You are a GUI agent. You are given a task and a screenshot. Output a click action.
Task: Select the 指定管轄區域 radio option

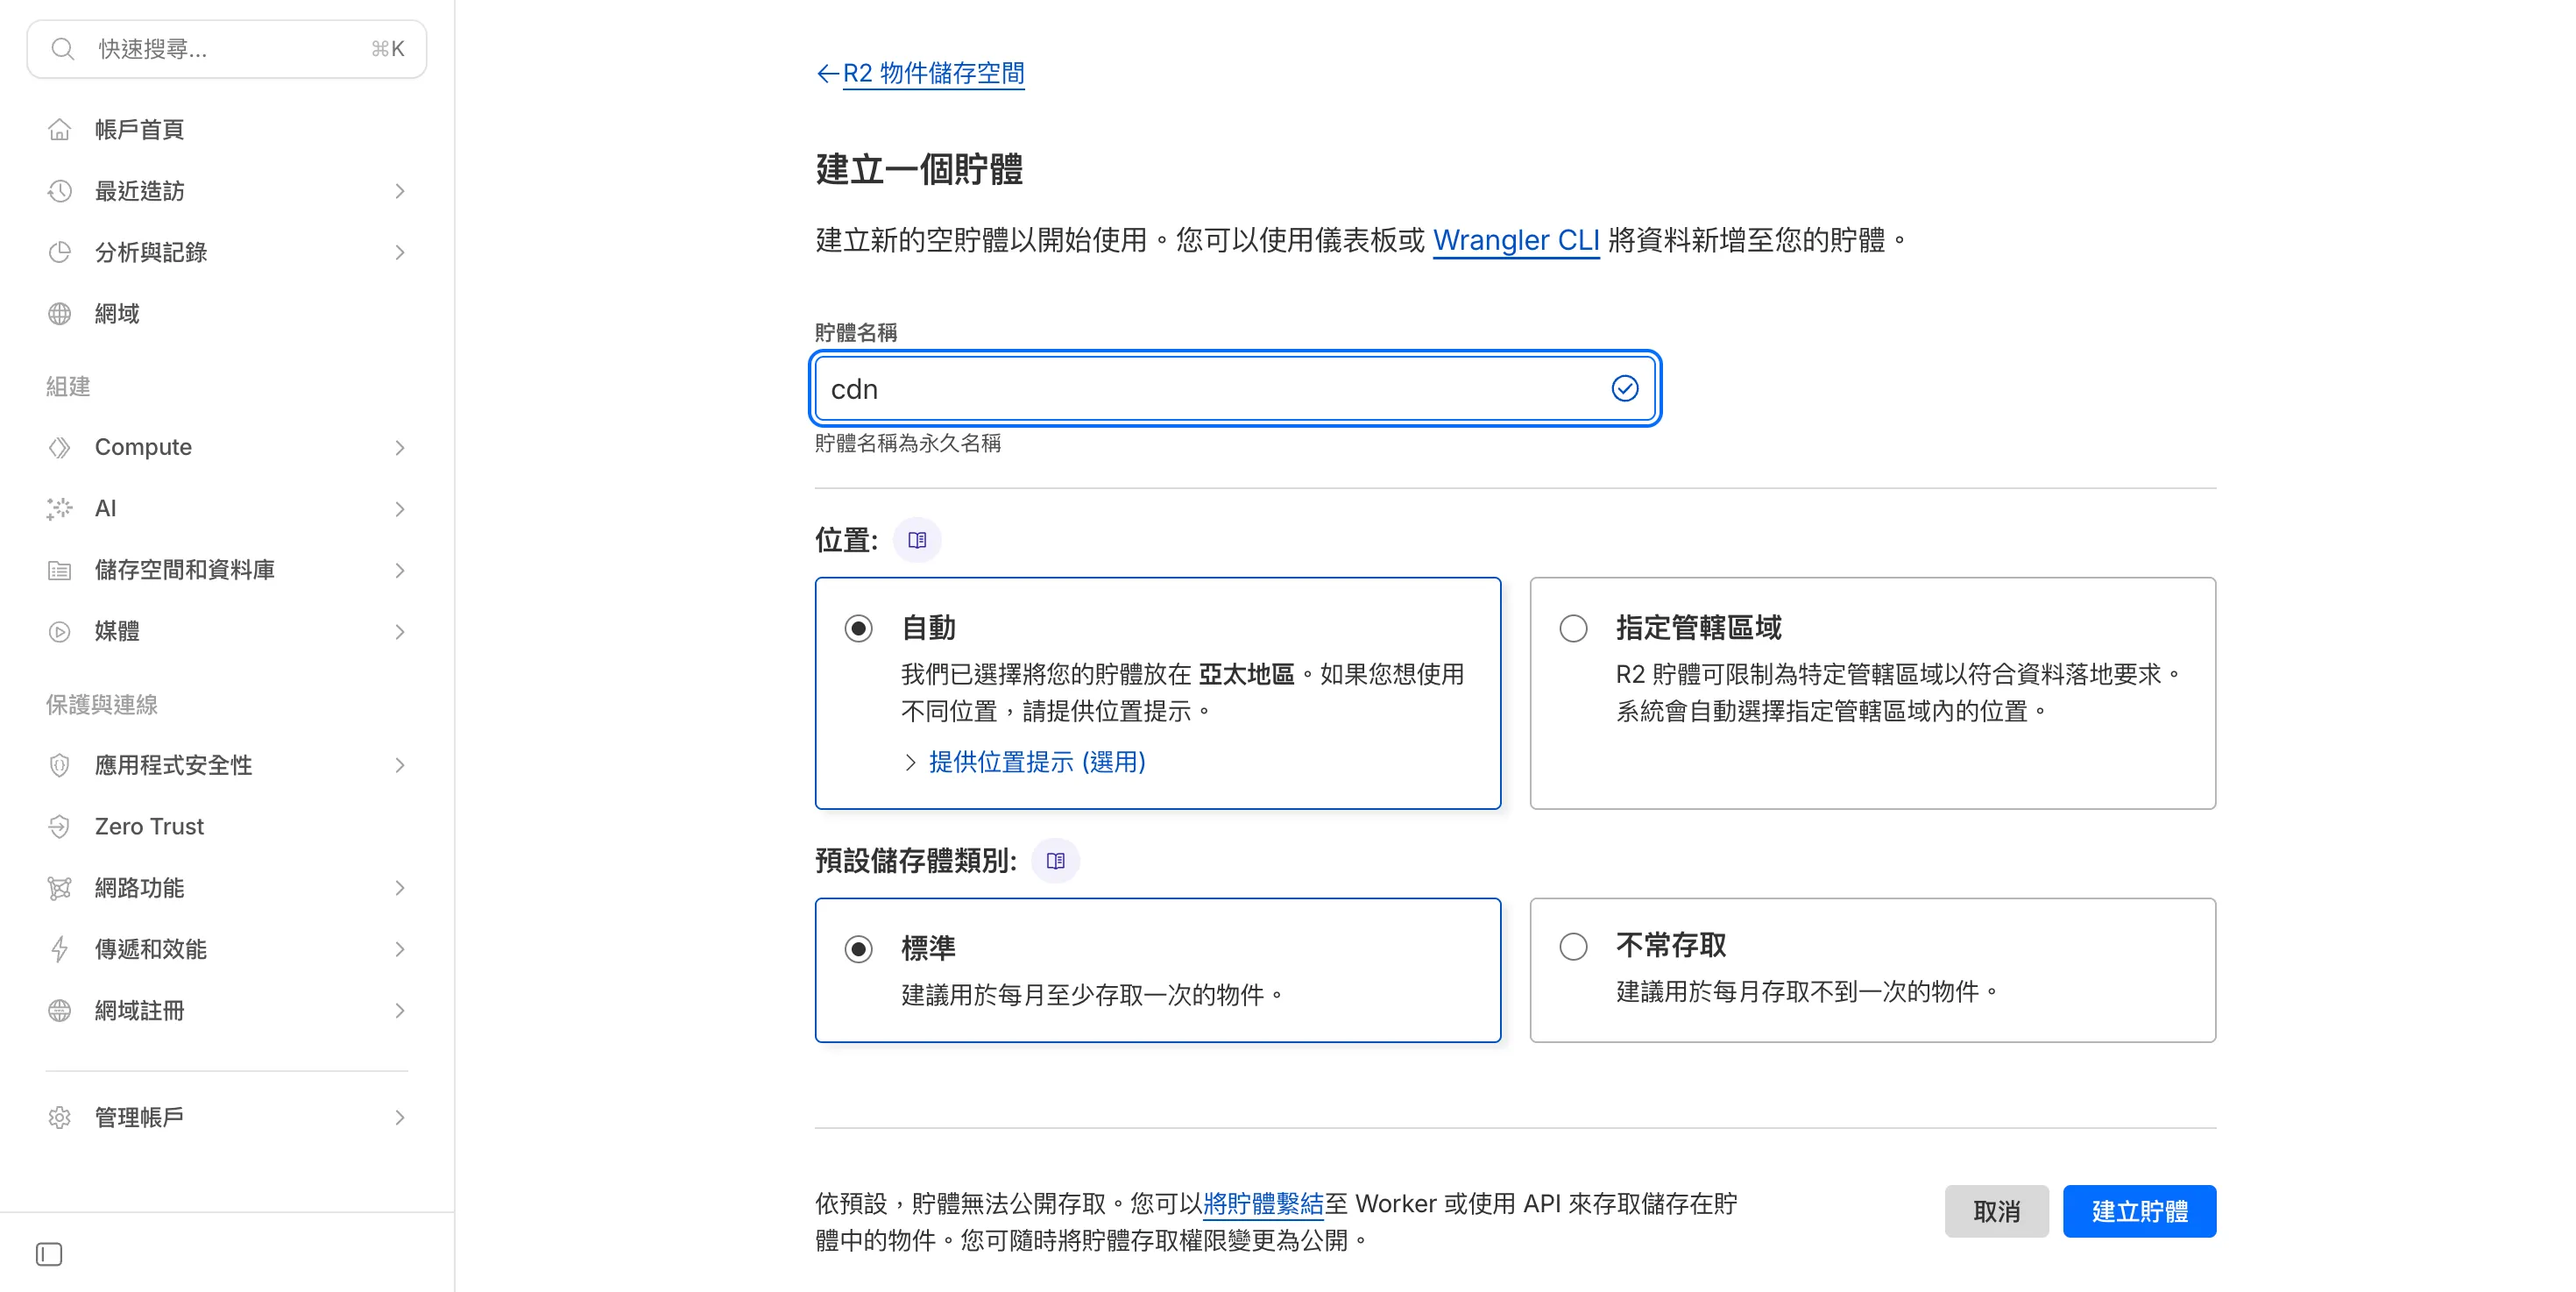coord(1573,628)
